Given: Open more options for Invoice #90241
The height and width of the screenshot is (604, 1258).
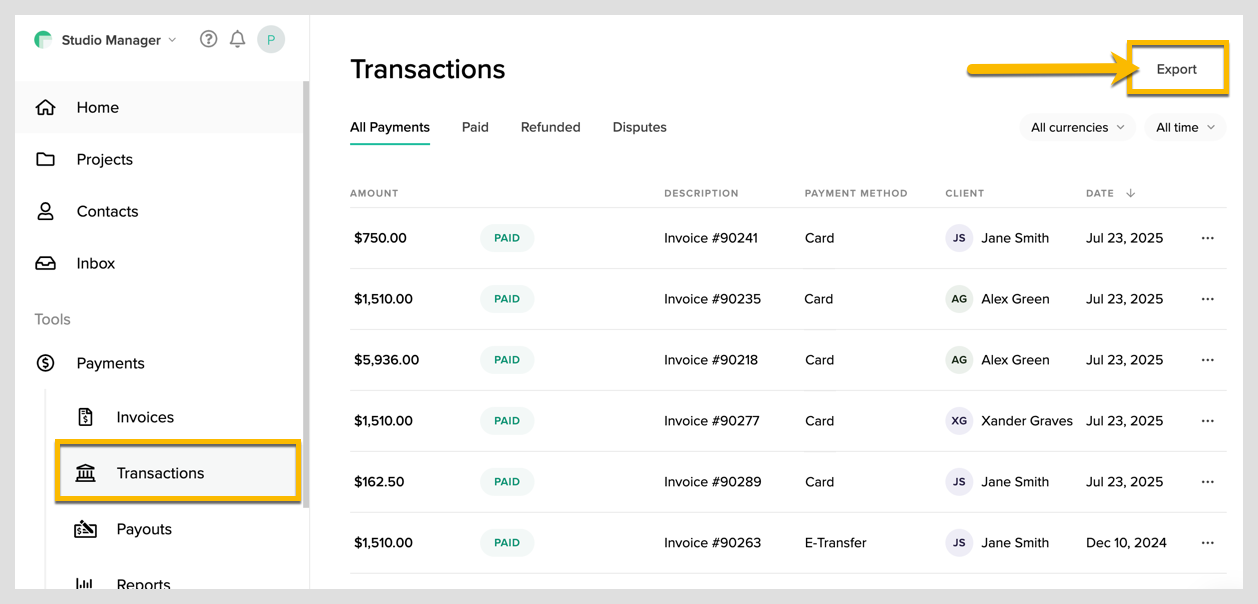Looking at the screenshot, I should pyautogui.click(x=1207, y=239).
